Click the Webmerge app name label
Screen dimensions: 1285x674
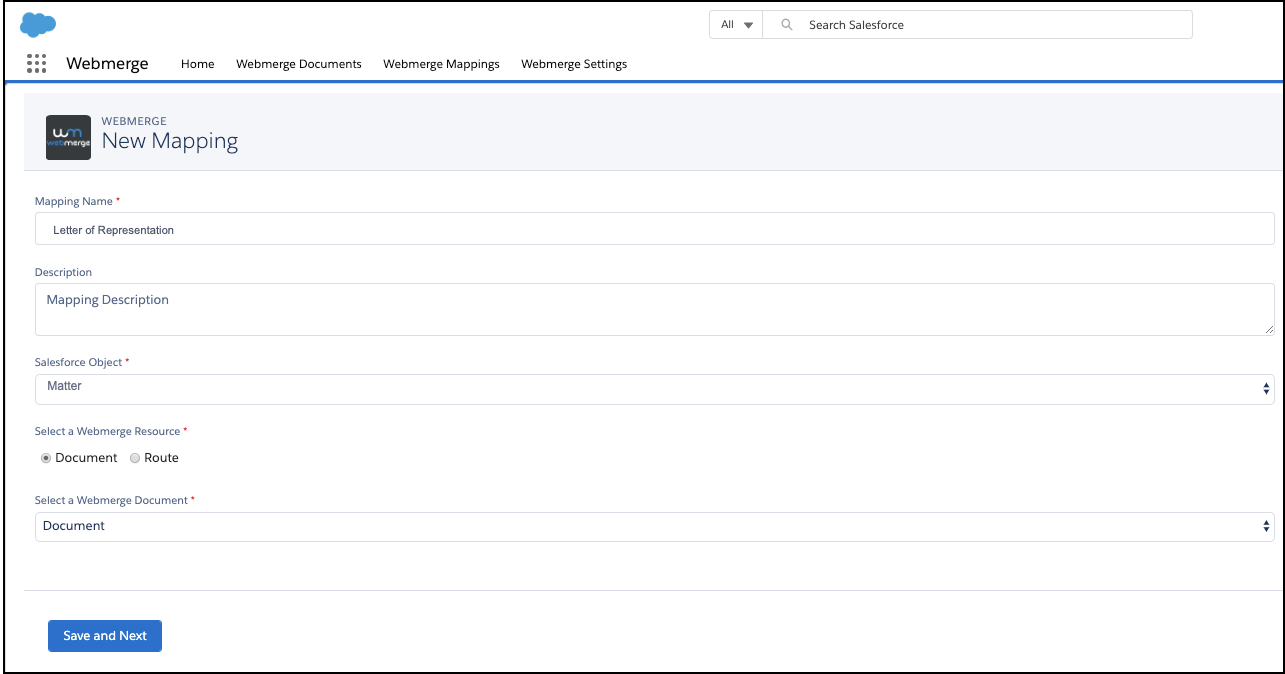(107, 64)
